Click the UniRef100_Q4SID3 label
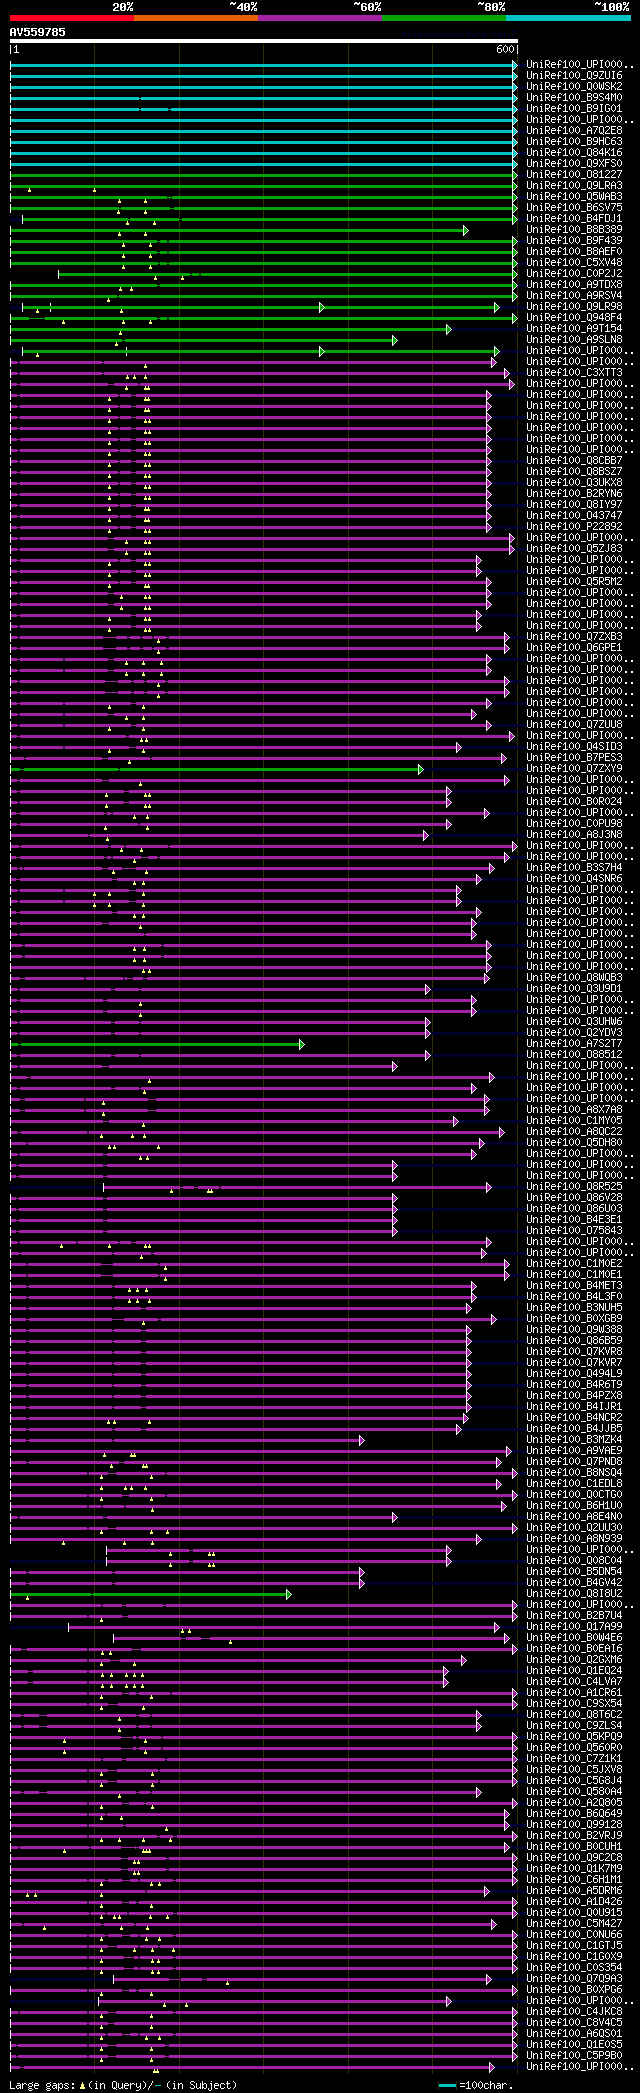The height and width of the screenshot is (2093, 640). 574,747
